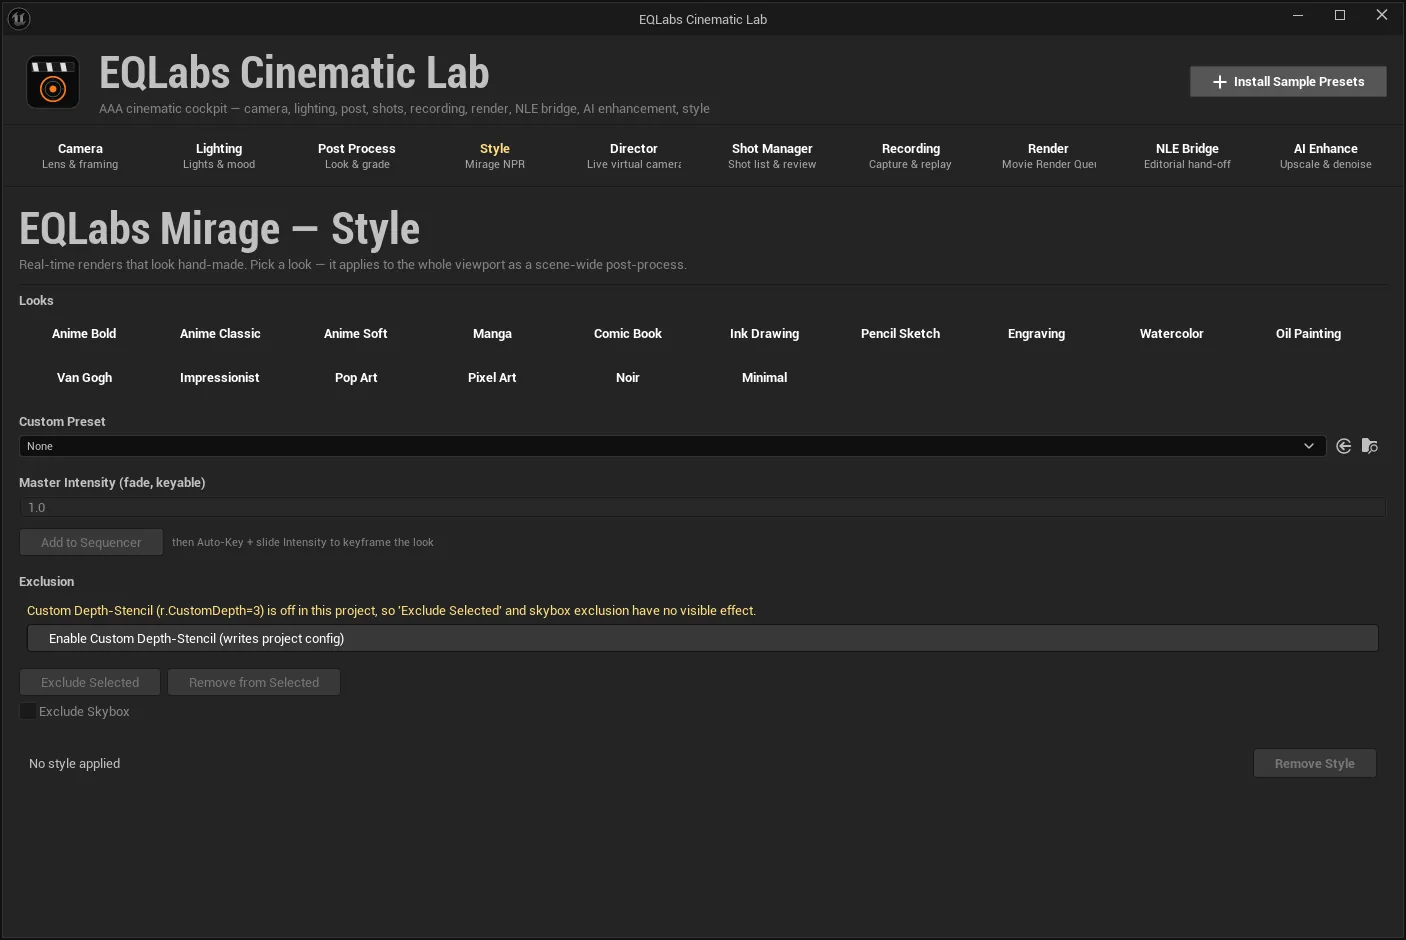Open the Recording tab
This screenshot has height=940, width=1406.
(910, 156)
